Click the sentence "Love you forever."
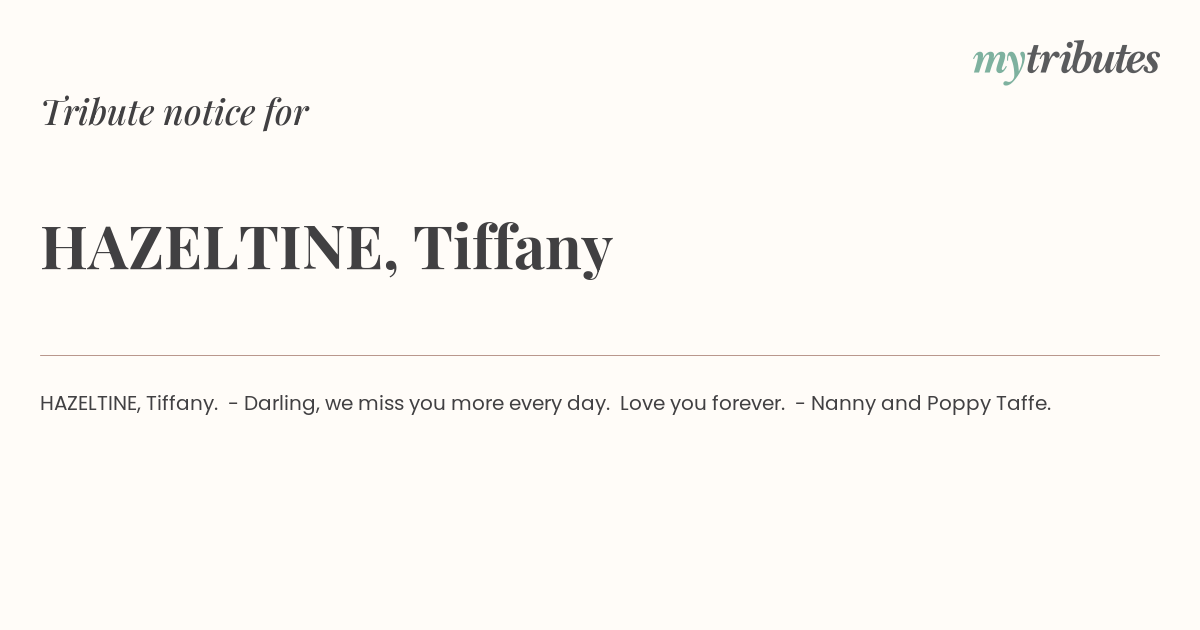Viewport: 1200px width, 630px height. coord(702,404)
